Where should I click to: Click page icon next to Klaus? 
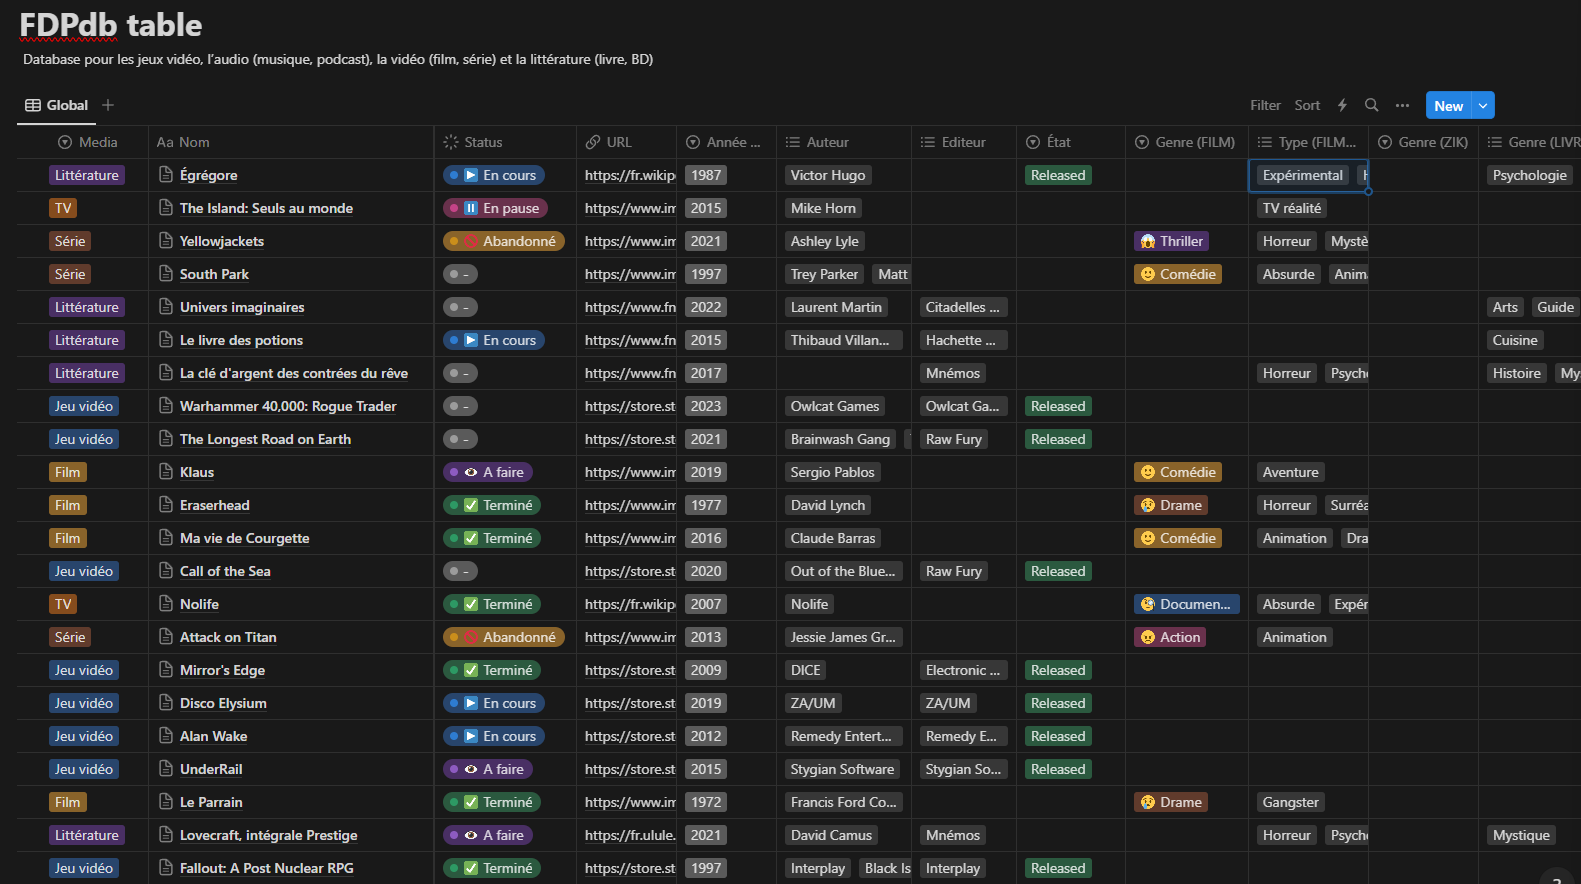pyautogui.click(x=167, y=472)
